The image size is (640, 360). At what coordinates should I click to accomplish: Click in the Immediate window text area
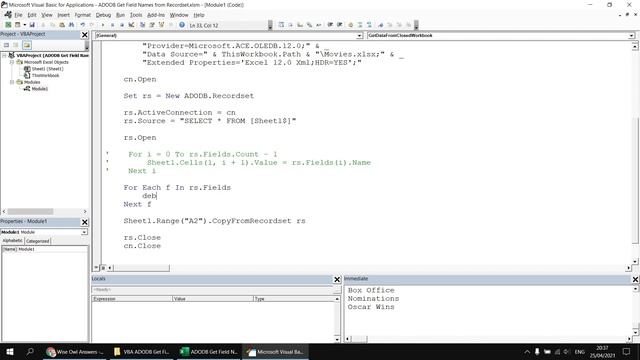click(x=489, y=311)
